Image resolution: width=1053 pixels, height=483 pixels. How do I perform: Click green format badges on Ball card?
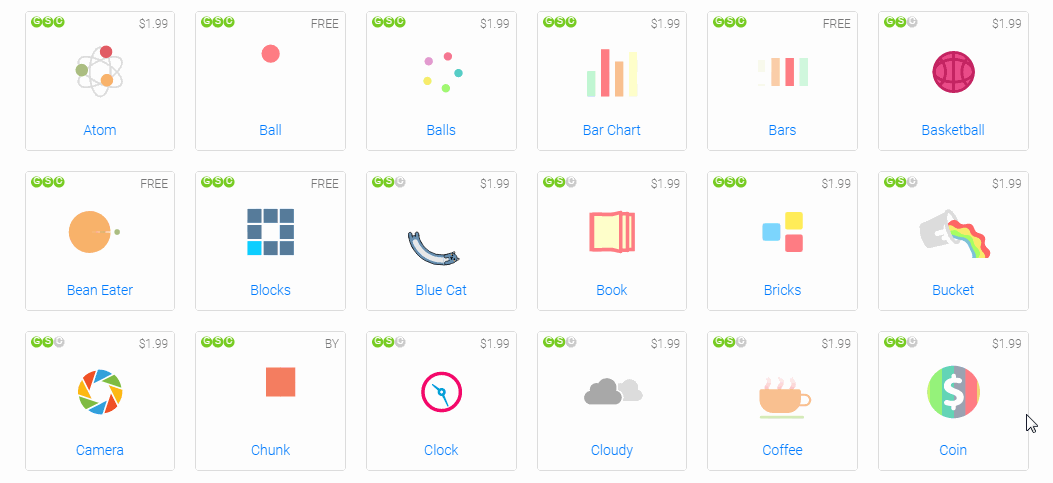click(x=218, y=22)
